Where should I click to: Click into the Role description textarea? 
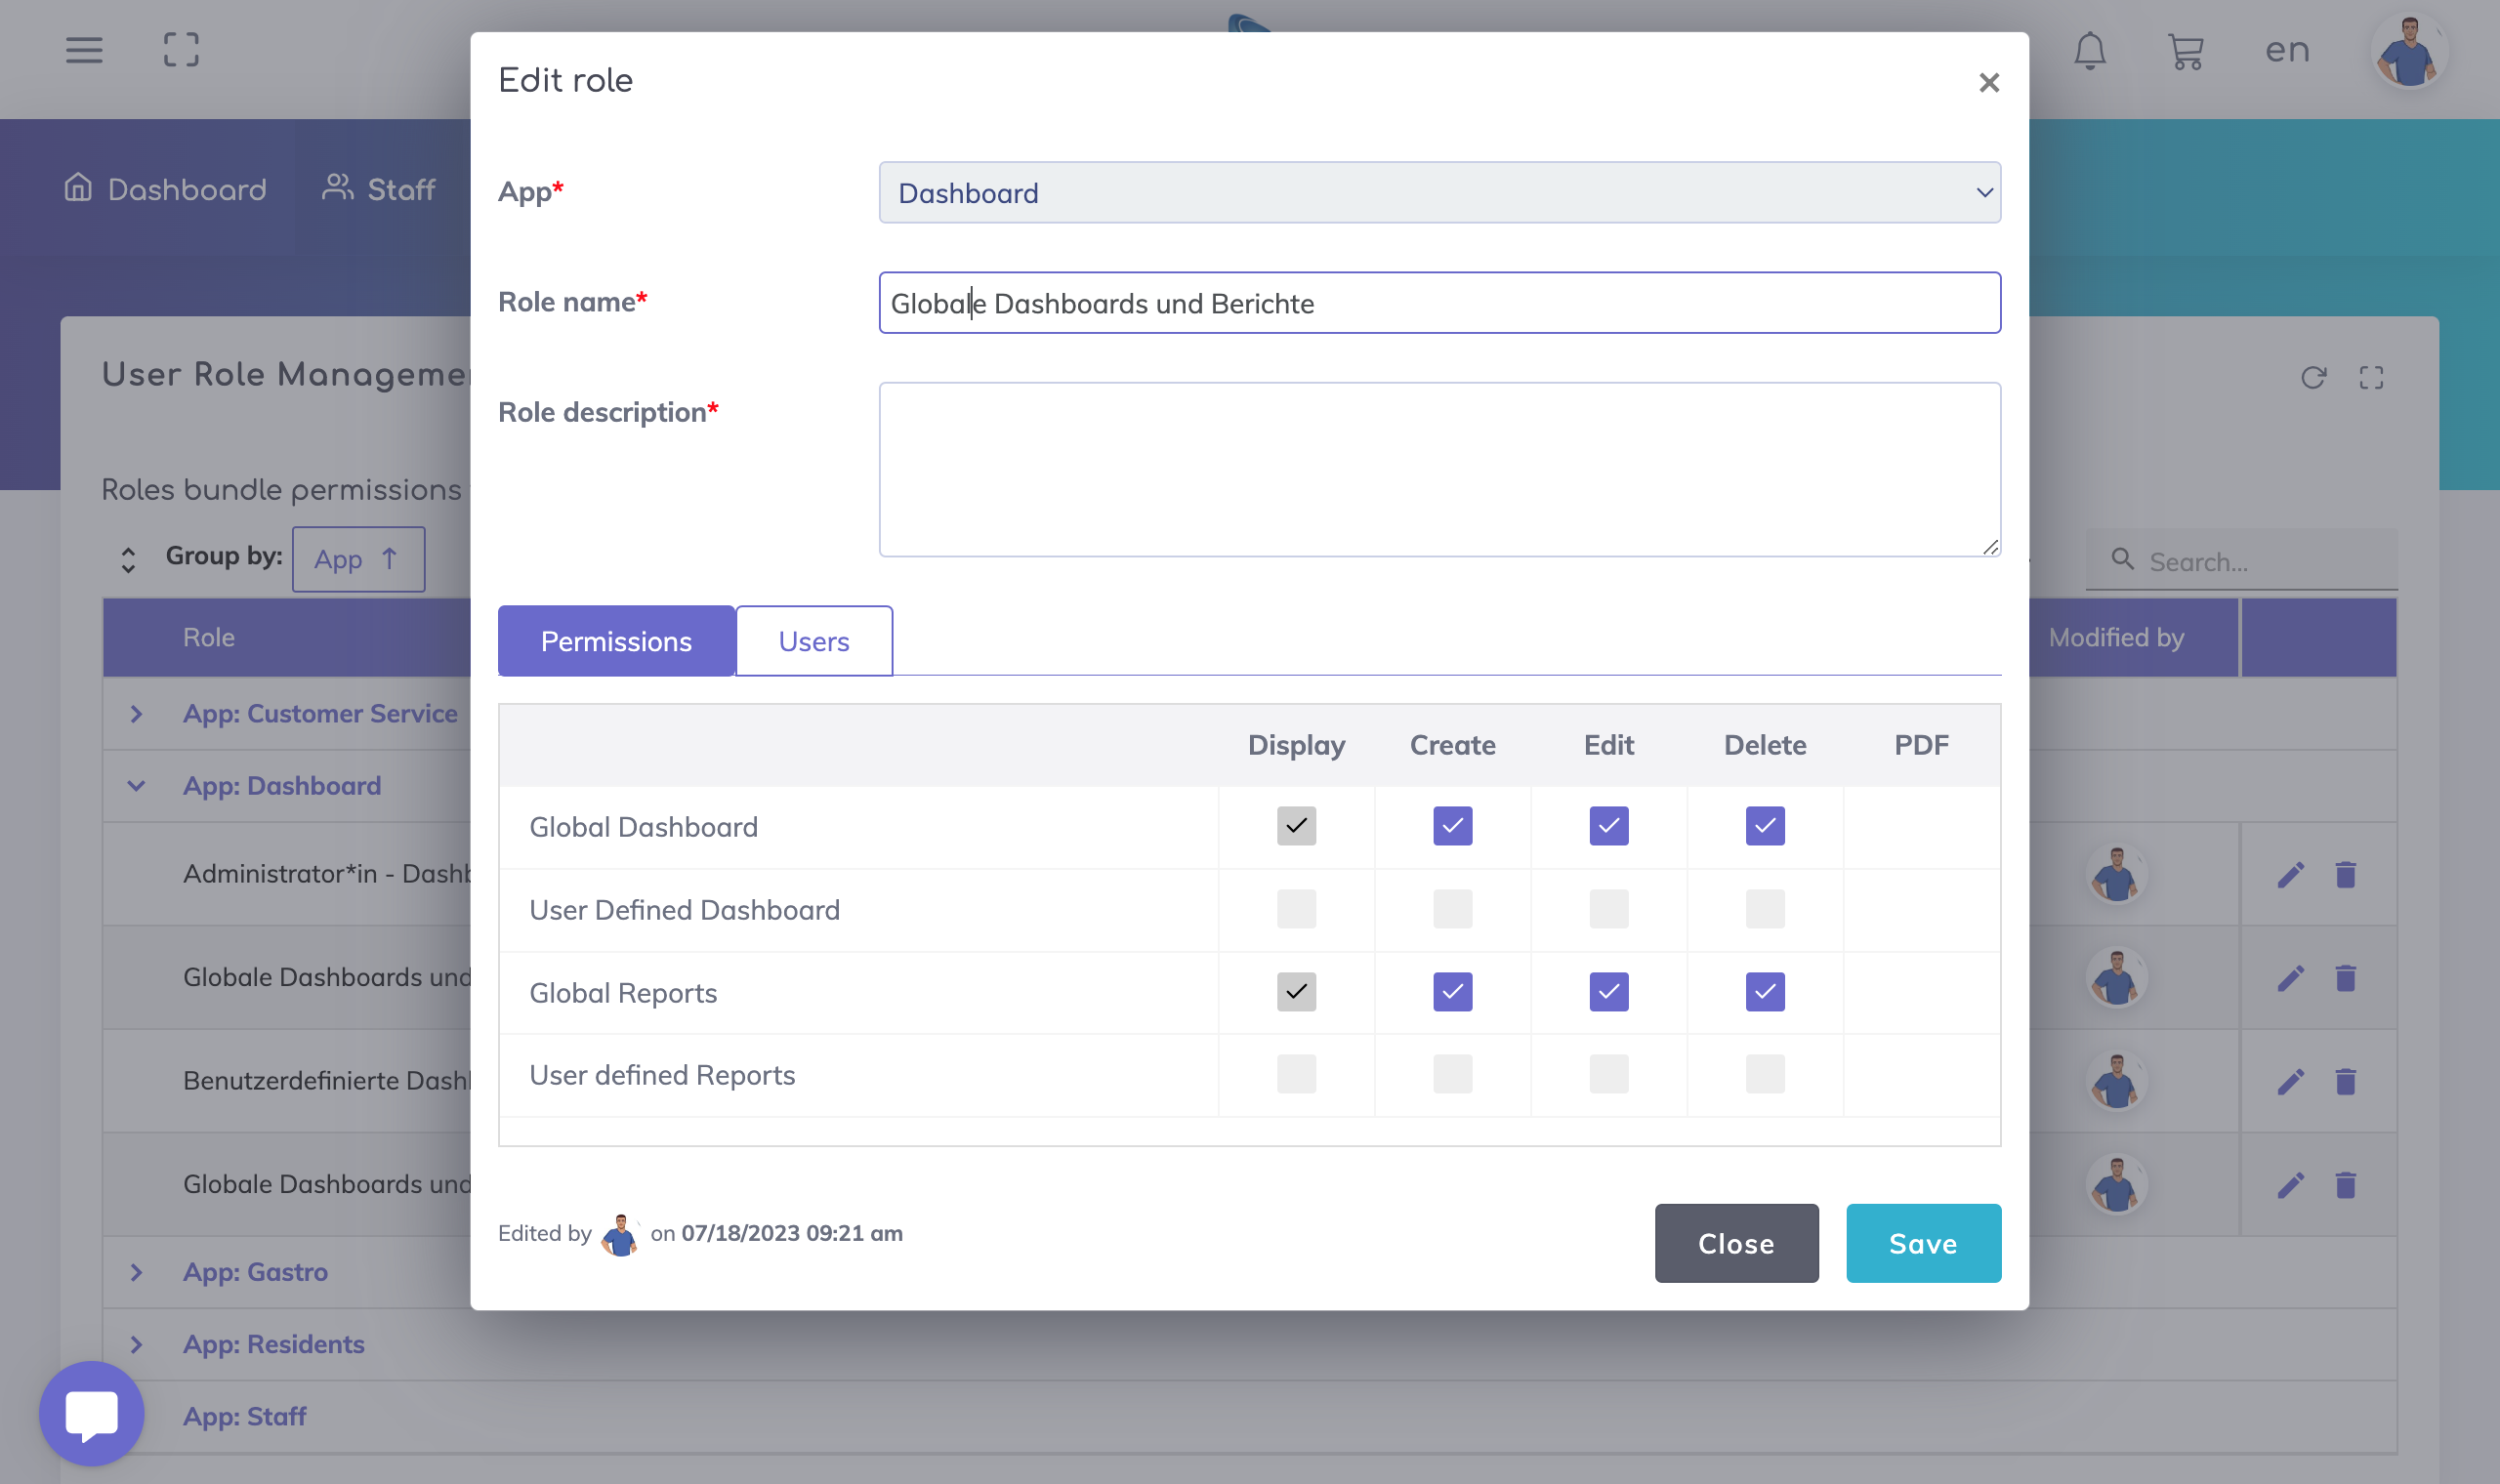point(1439,469)
